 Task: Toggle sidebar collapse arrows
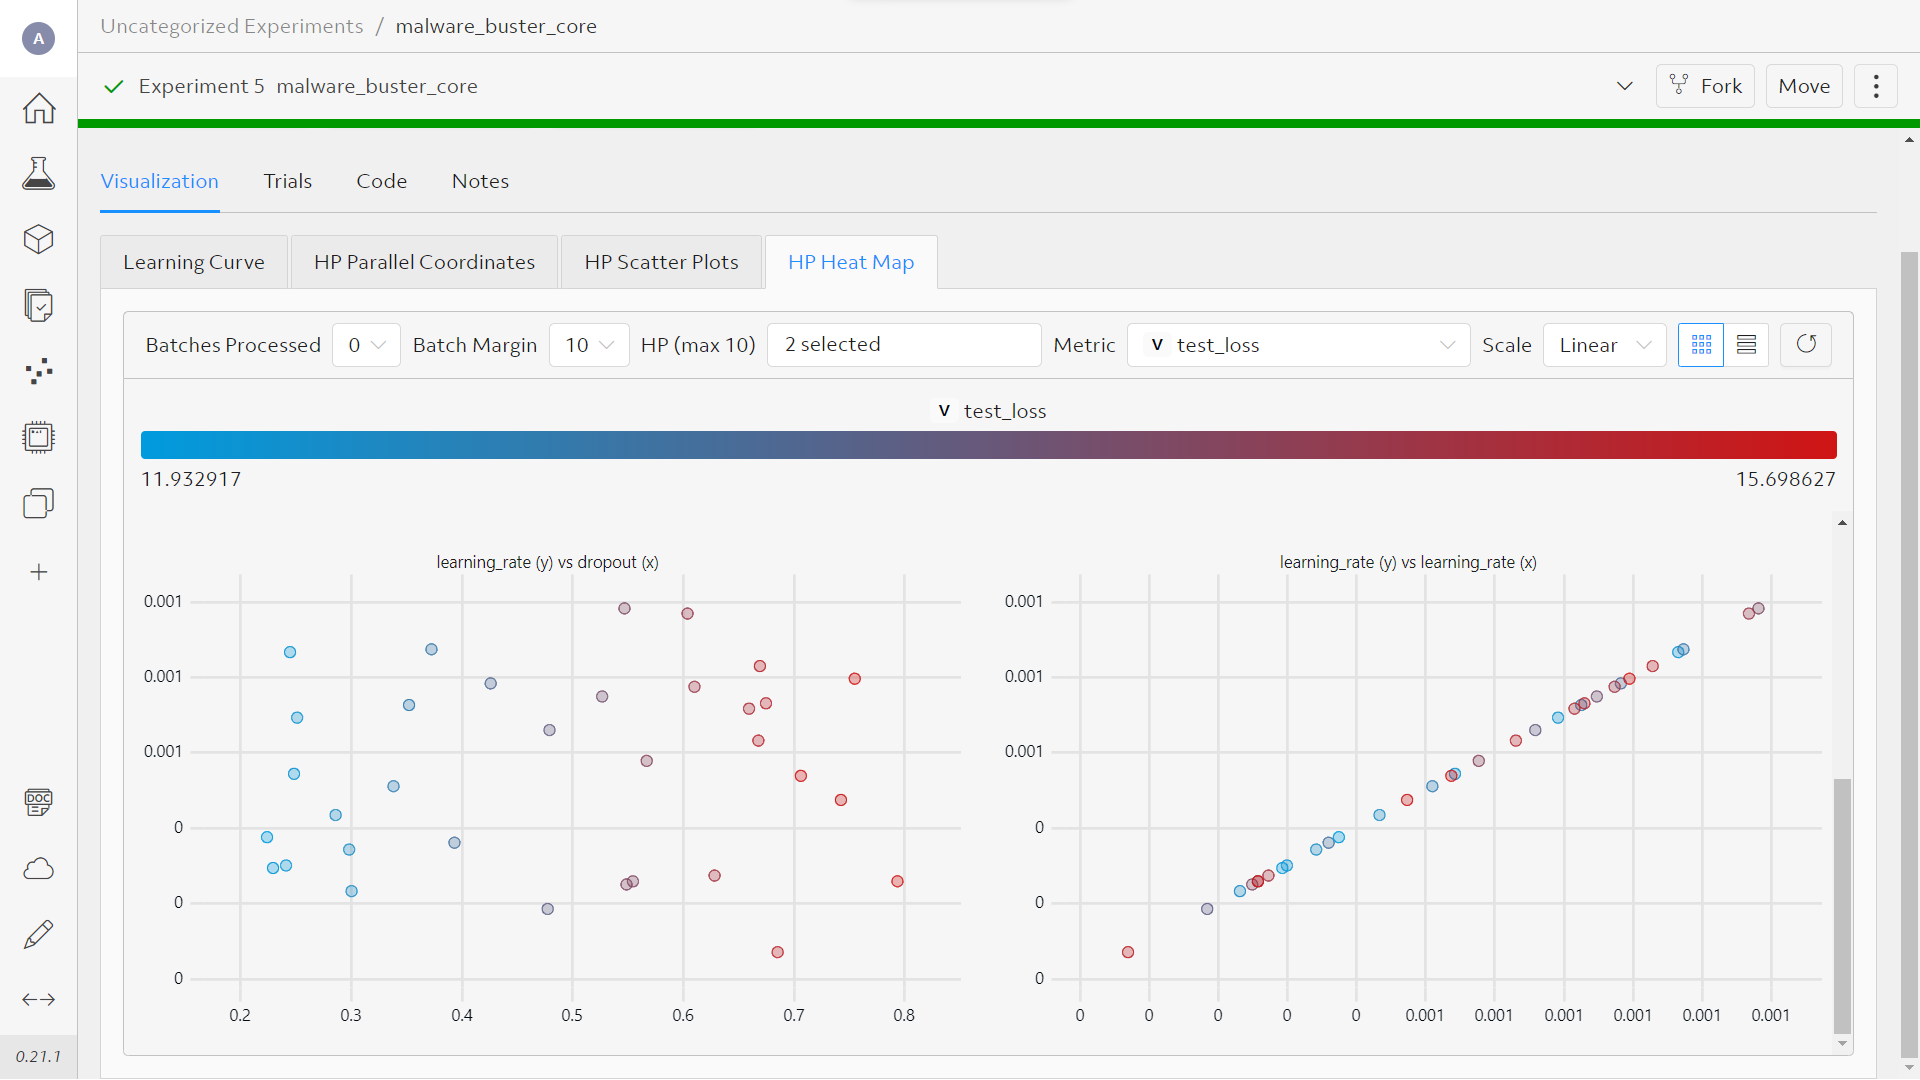click(39, 999)
